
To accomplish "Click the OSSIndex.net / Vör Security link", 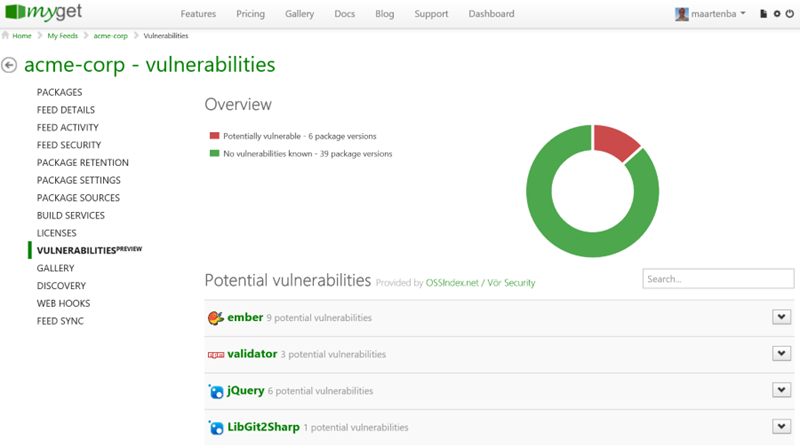I will coord(482,283).
